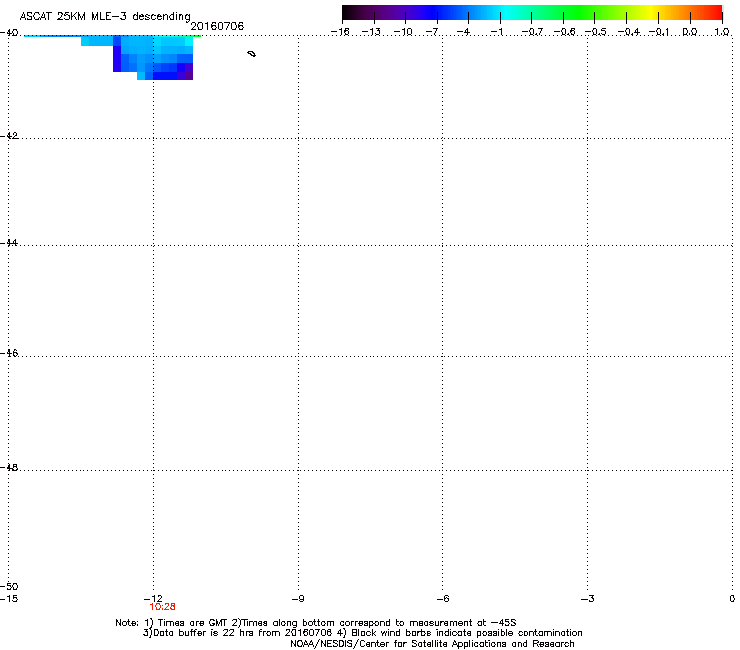Click the -1 label on the color scale

click(x=496, y=32)
